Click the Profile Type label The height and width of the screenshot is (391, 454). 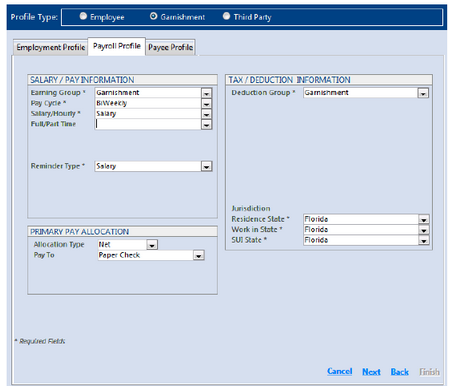34,17
